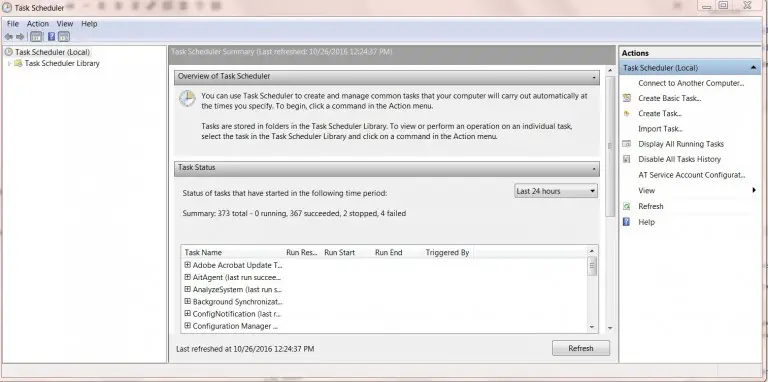Screen dimensions: 768x382
Task: Click the Create Task icon
Action: (x=626, y=114)
